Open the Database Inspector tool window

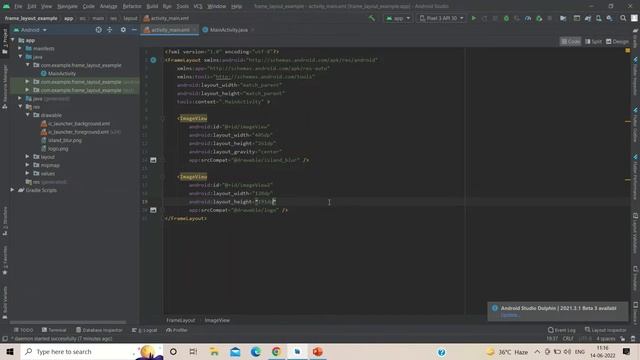(x=99, y=330)
